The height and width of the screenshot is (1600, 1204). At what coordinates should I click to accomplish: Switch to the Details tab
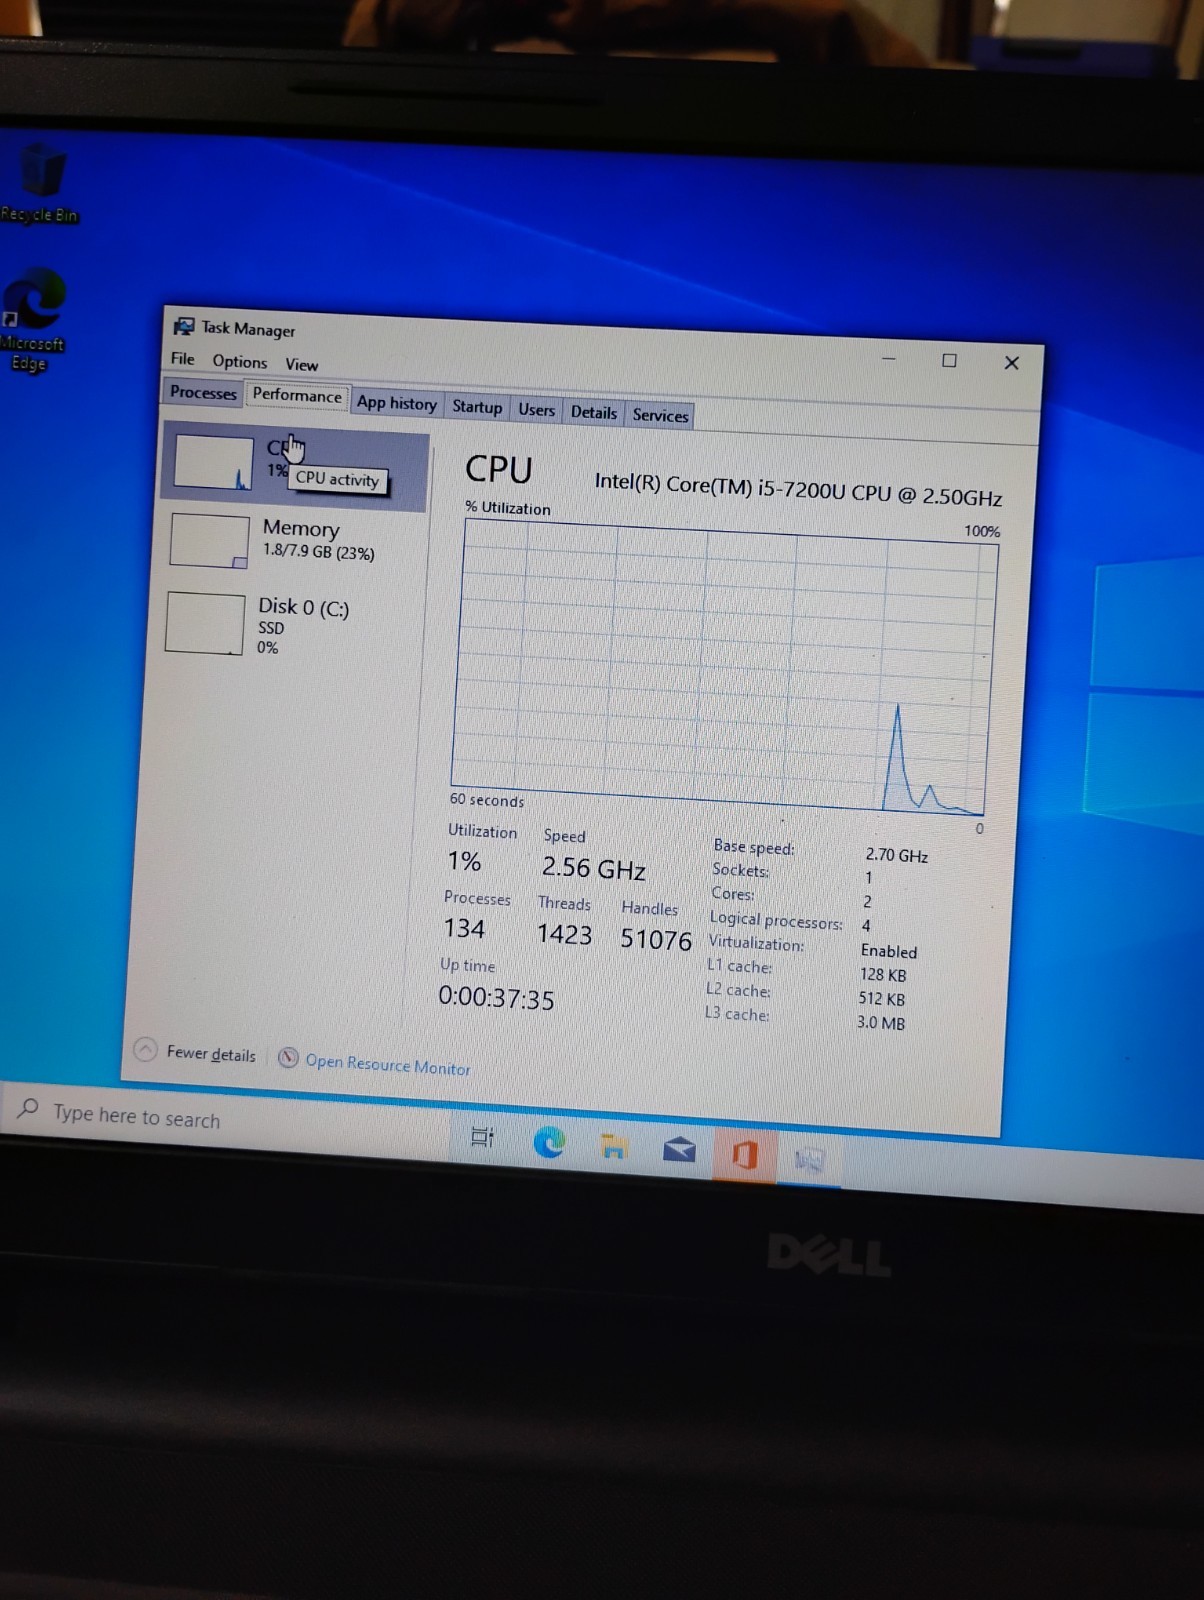594,412
